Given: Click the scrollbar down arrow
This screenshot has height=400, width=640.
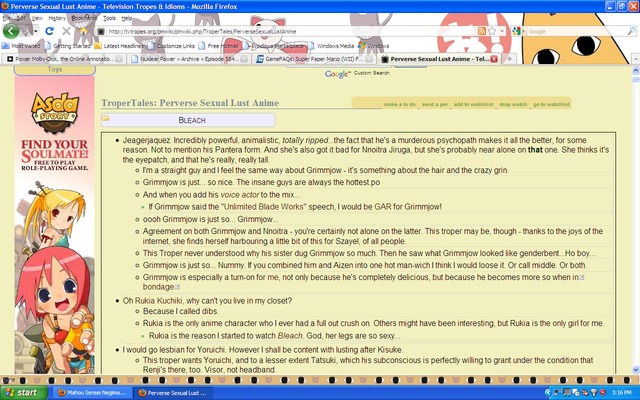Looking at the screenshot, I should pyautogui.click(x=636, y=370).
